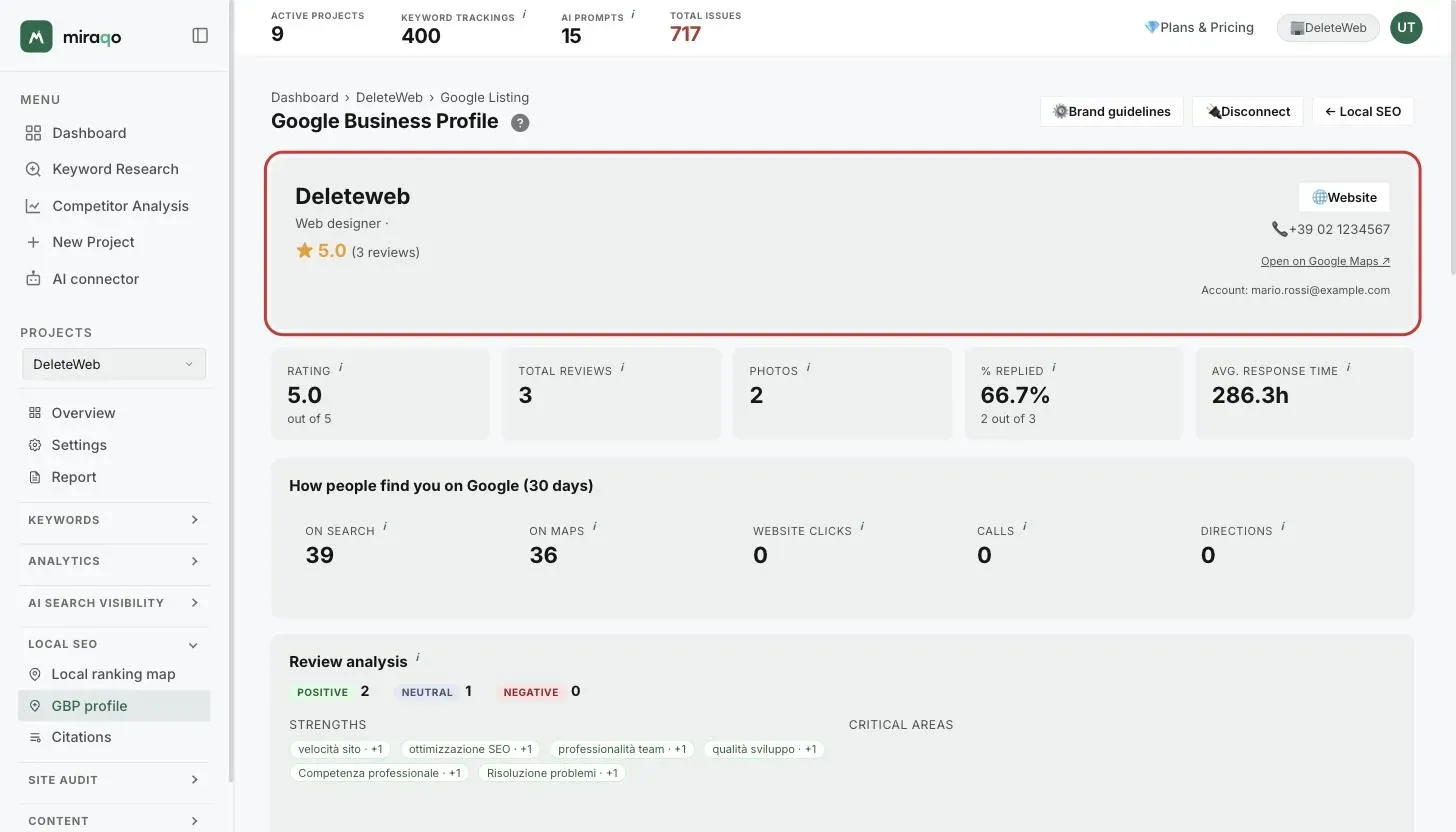Click the Photos info icon
Screen dimensions: 1456x832
(808, 367)
